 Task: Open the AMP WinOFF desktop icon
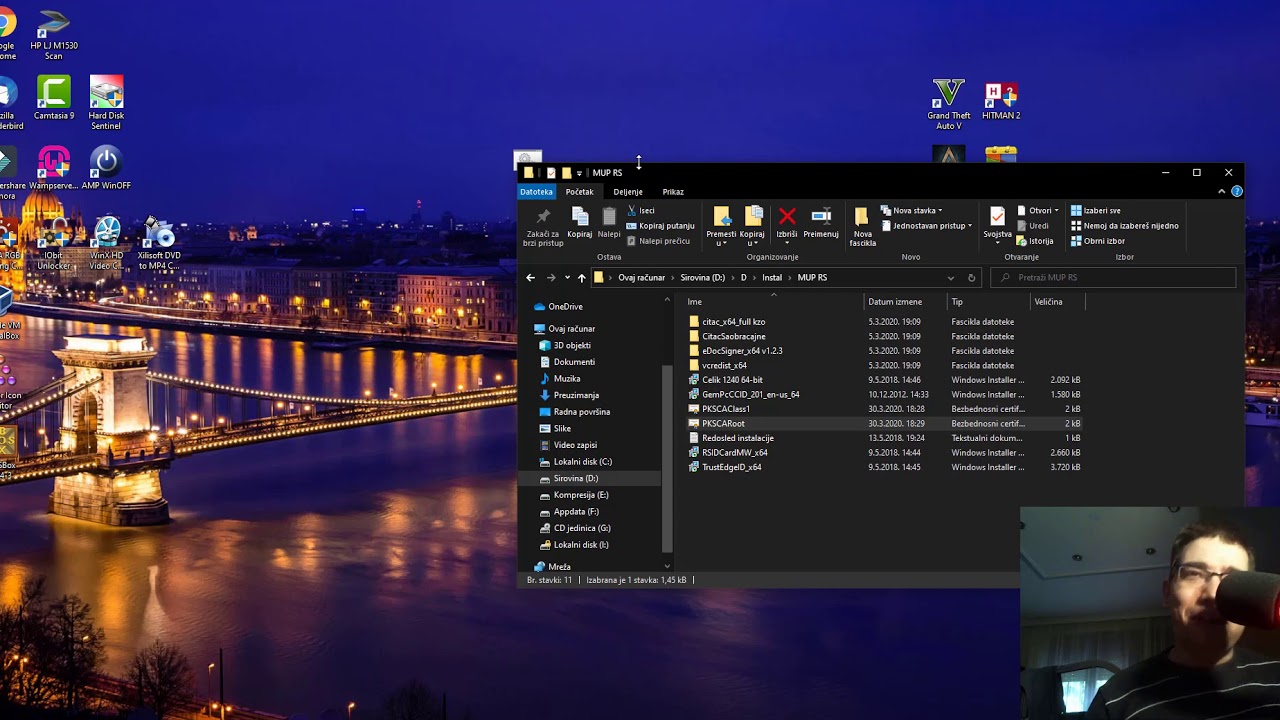pos(105,168)
